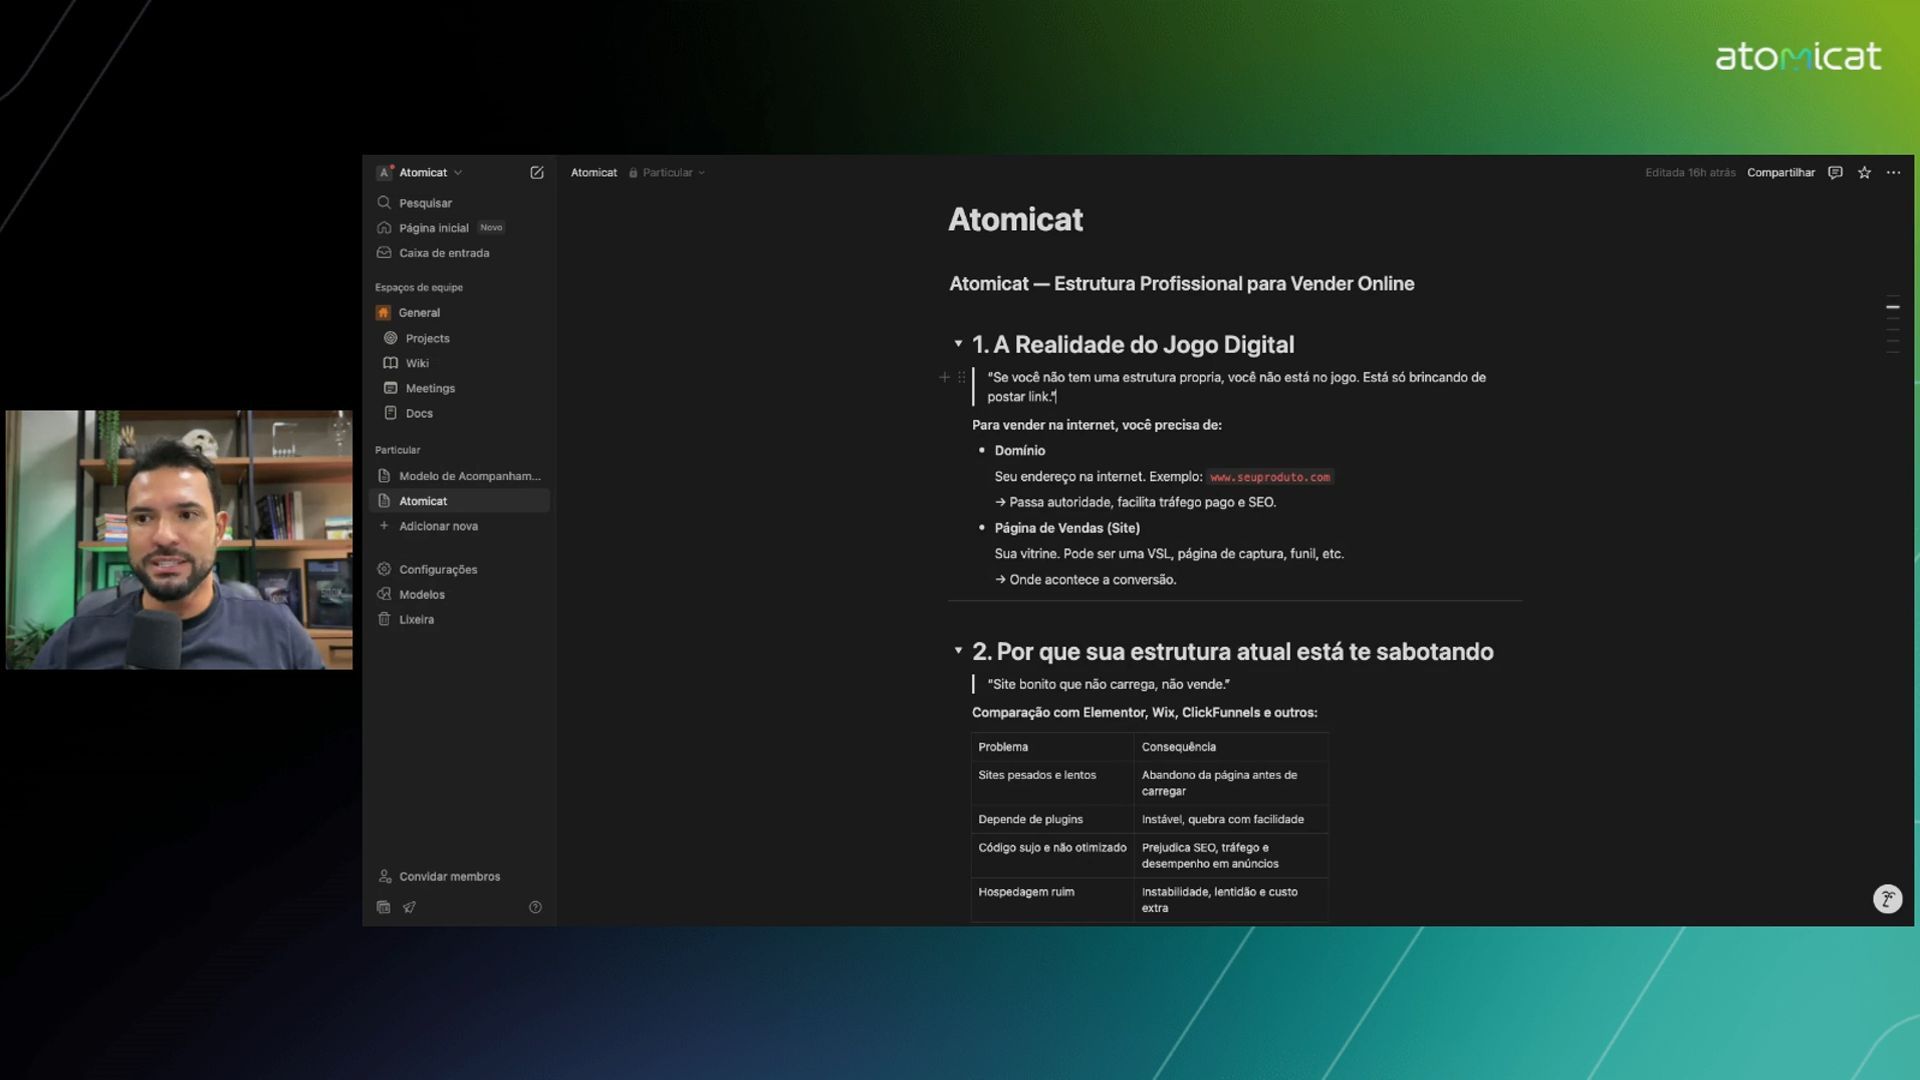Click the page title Atomicat
Screen dimensions: 1920x1080
tap(1015, 219)
